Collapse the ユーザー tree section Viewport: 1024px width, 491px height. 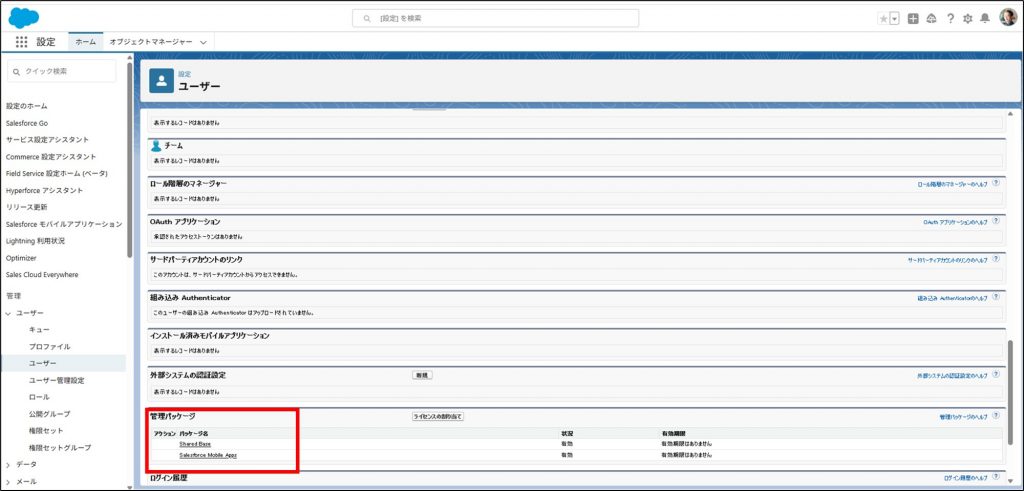(9, 313)
